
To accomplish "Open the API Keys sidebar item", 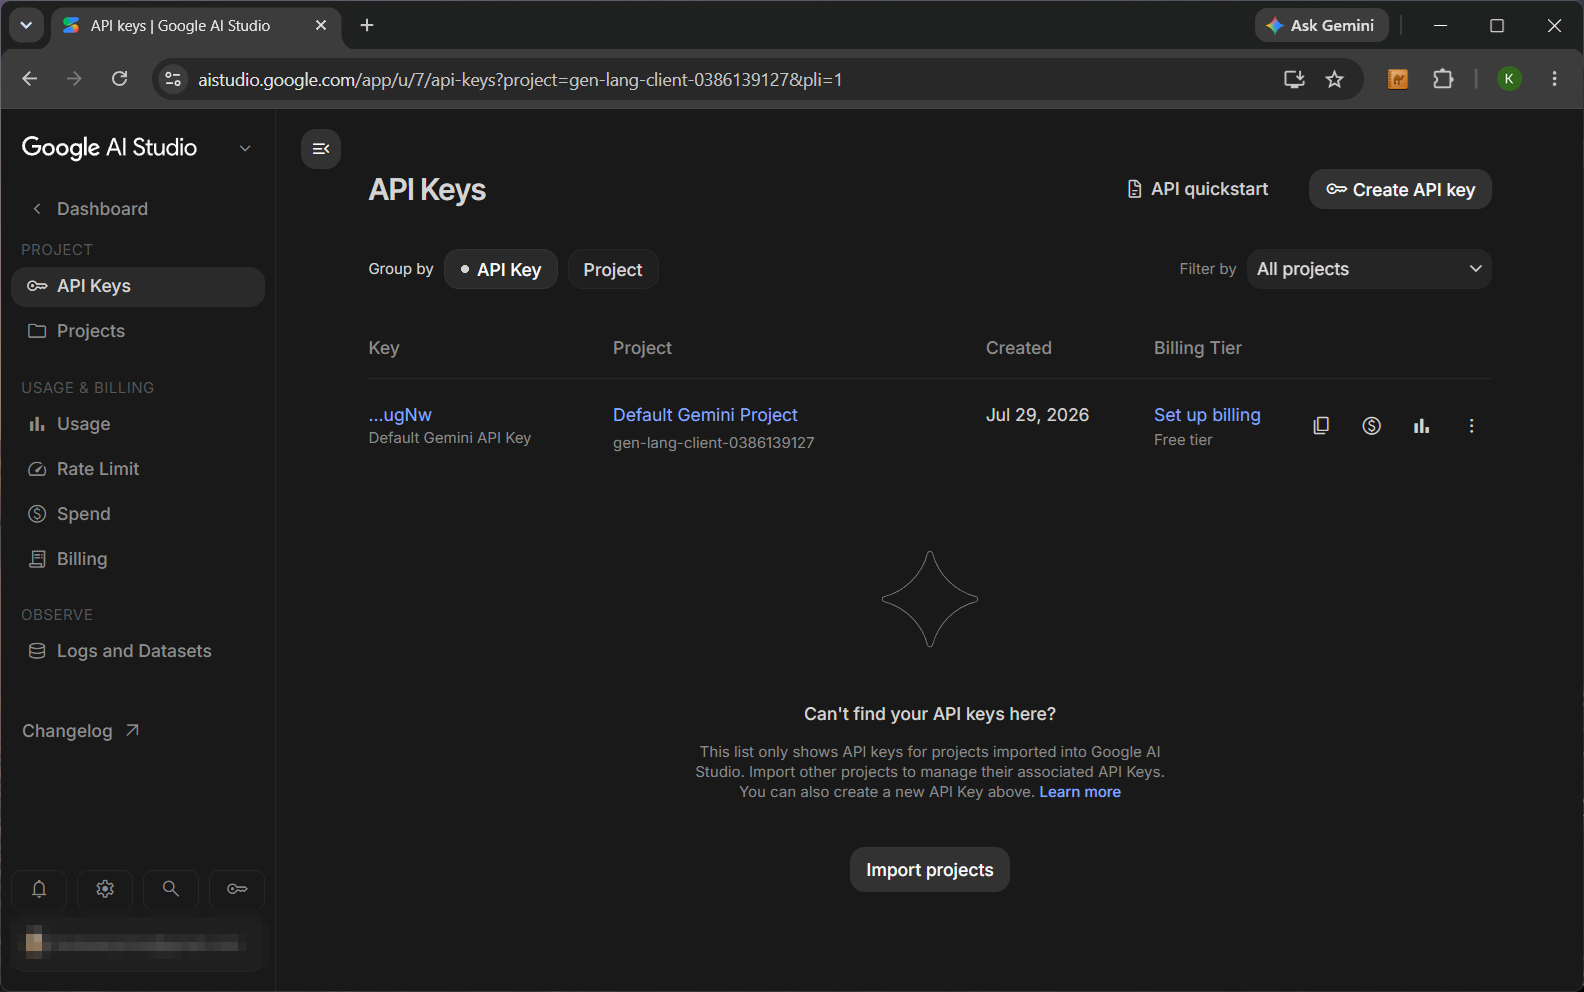I will pyautogui.click(x=138, y=286).
